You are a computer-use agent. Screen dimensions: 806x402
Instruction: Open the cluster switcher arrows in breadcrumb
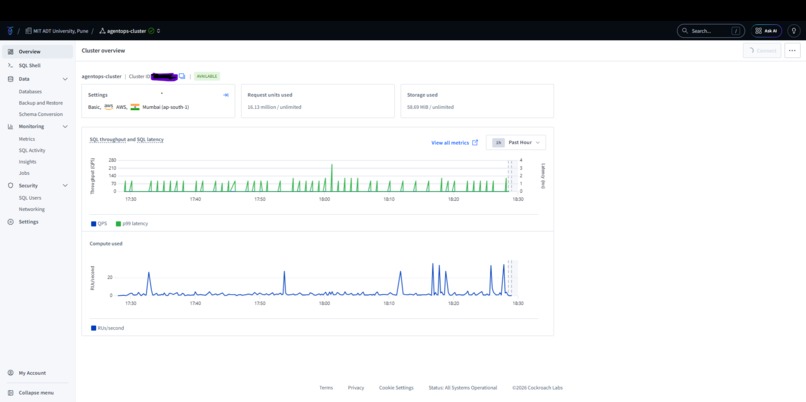(x=158, y=31)
